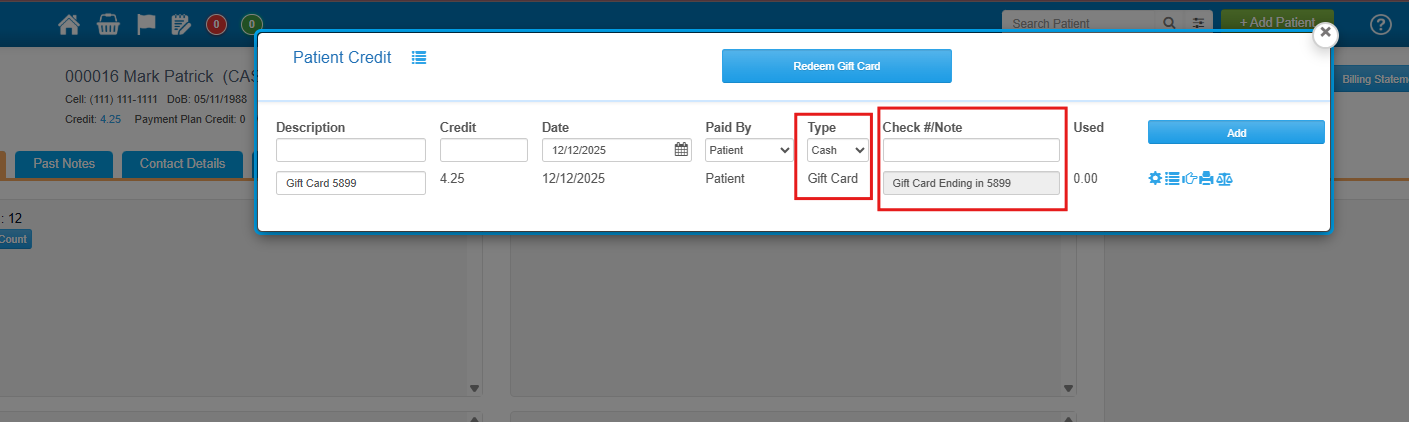The width and height of the screenshot is (1409, 422).
Task: Open the shopping basket icon
Action: [x=108, y=24]
